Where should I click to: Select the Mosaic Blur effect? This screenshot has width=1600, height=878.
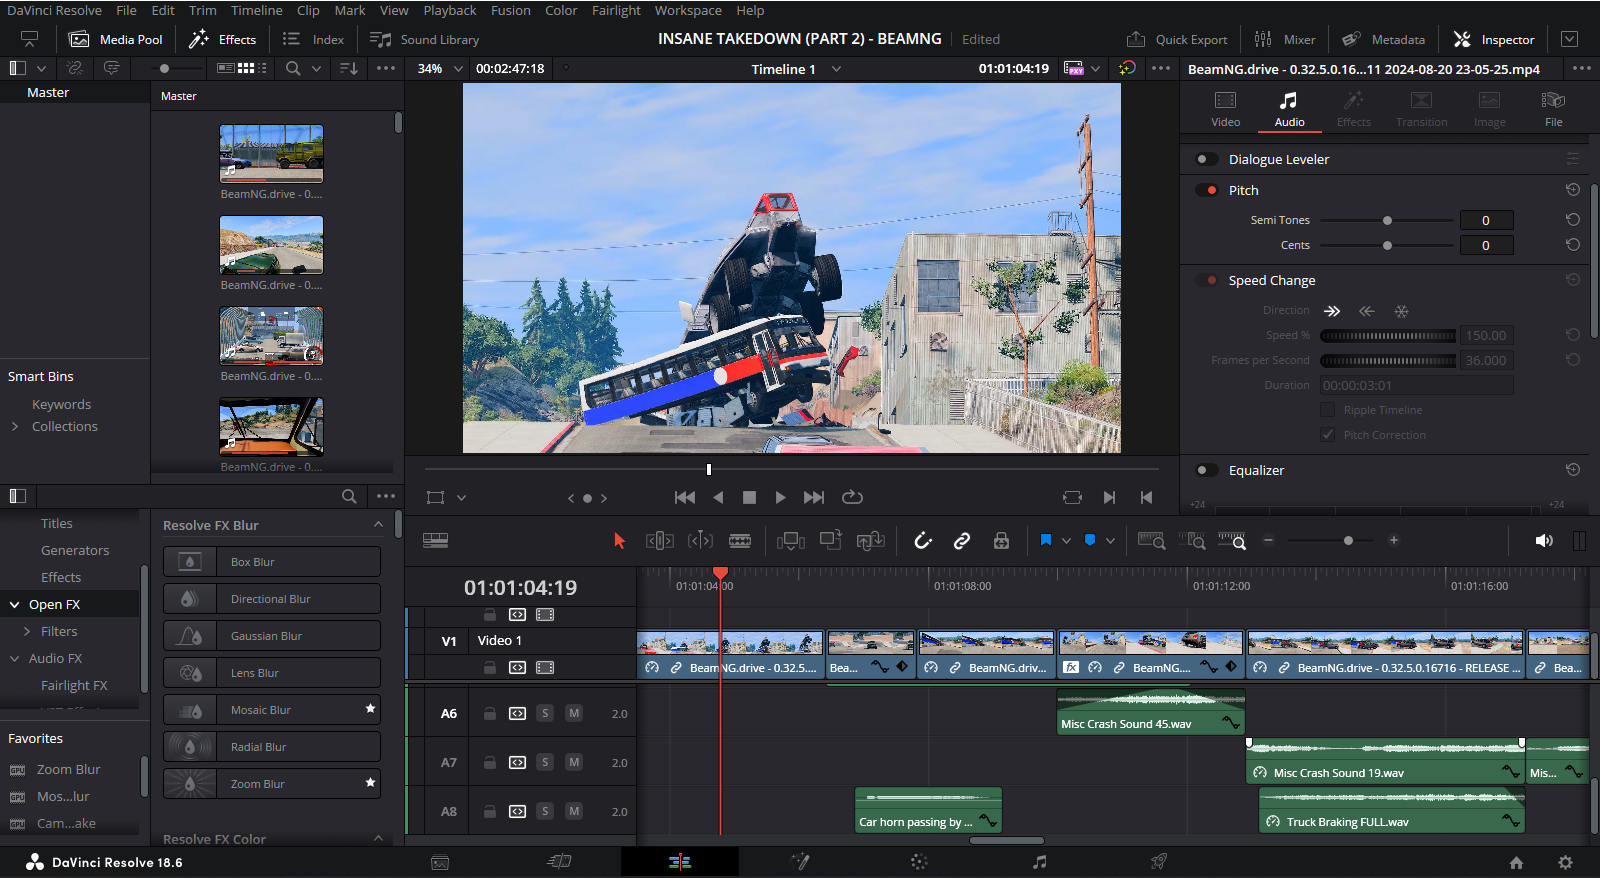[x=272, y=710]
